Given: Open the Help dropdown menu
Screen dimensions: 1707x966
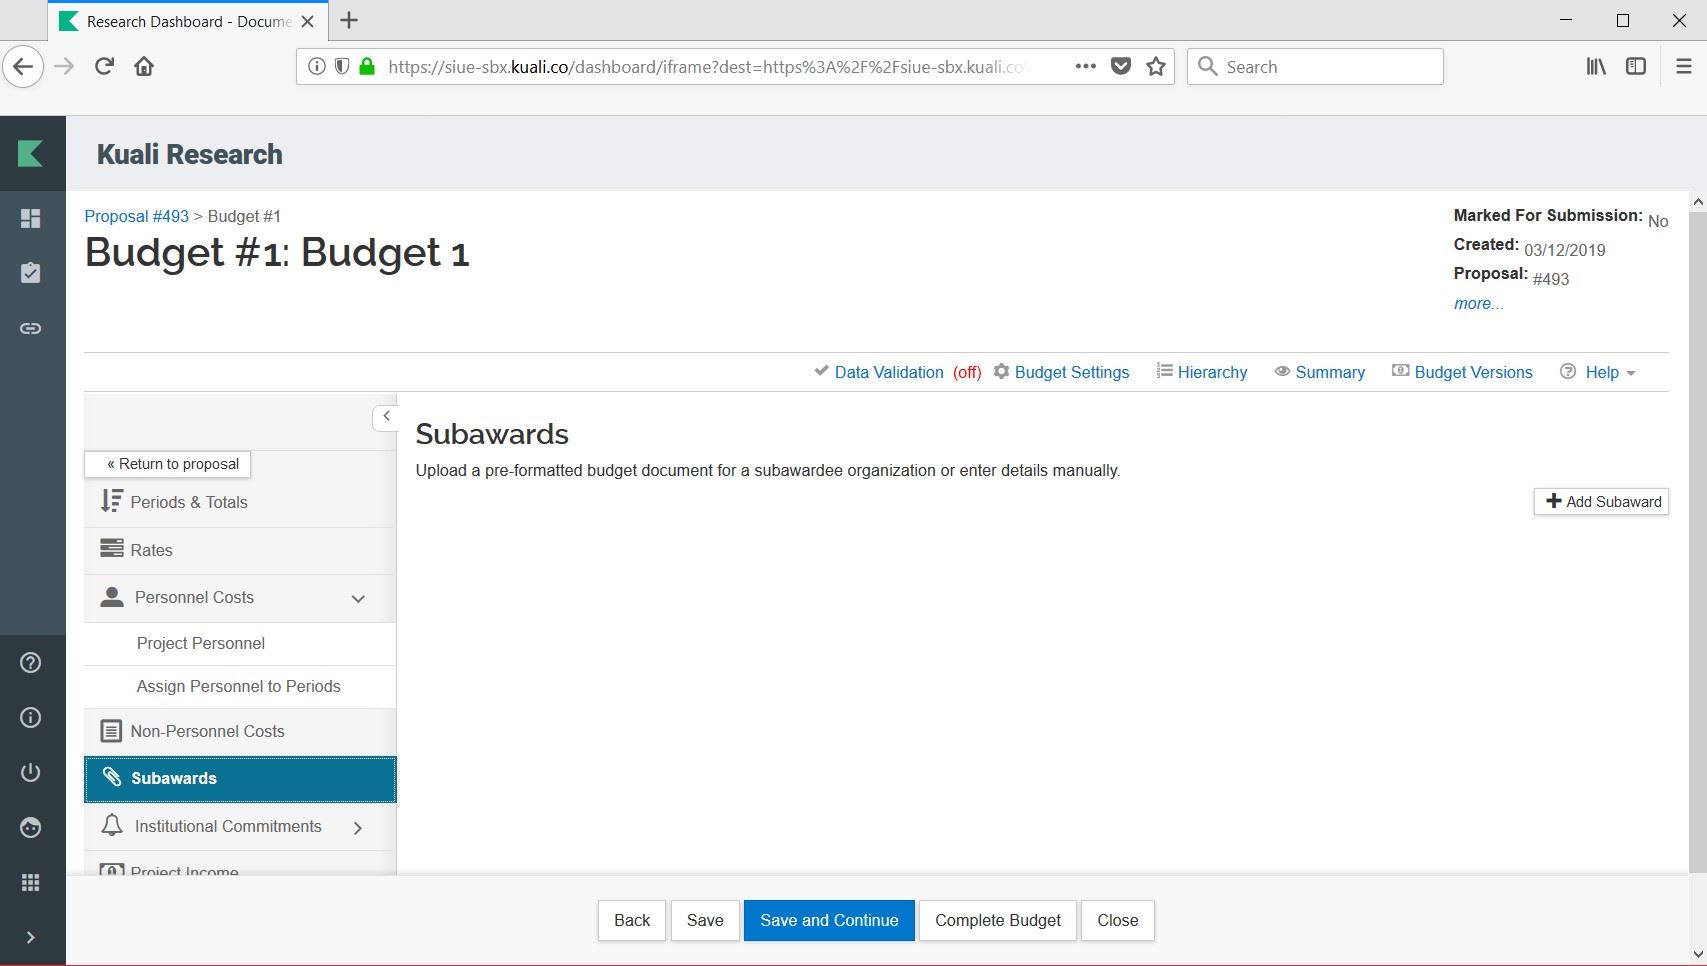Looking at the screenshot, I should pyautogui.click(x=1601, y=372).
